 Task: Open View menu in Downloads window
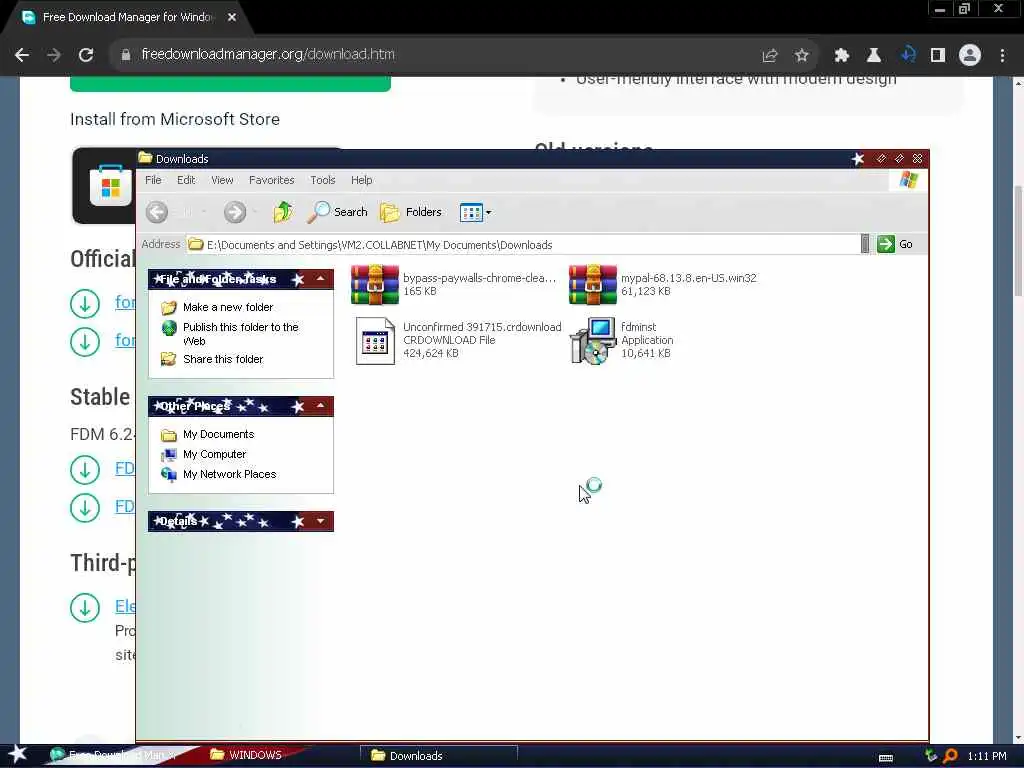click(x=222, y=180)
